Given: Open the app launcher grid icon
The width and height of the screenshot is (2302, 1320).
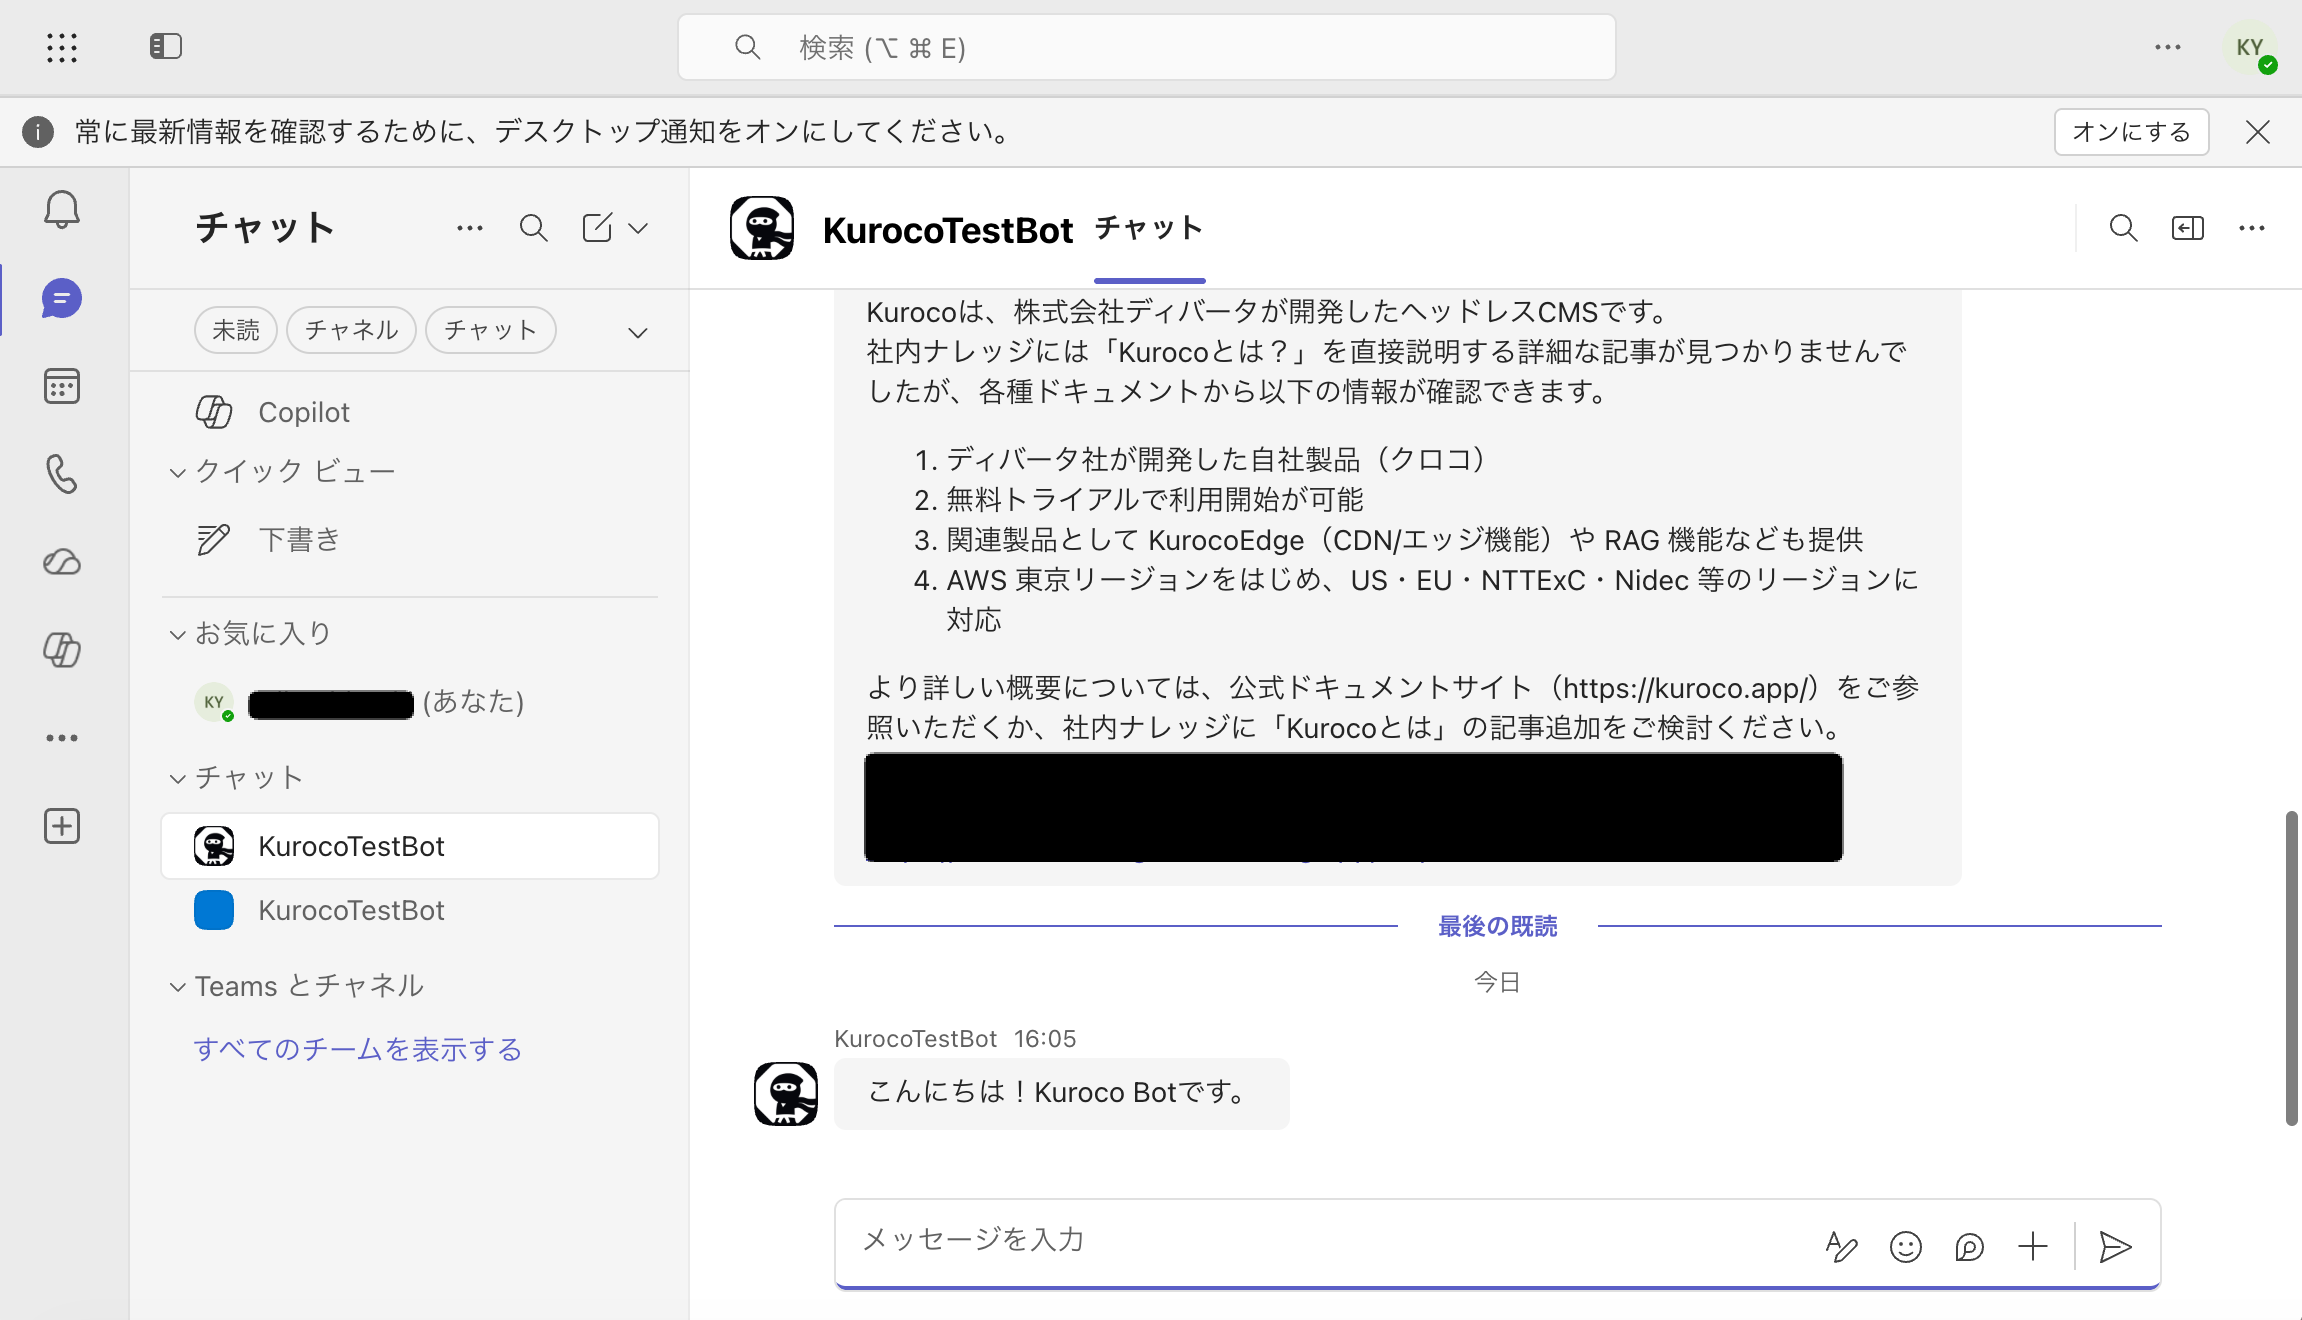Looking at the screenshot, I should point(62,47).
